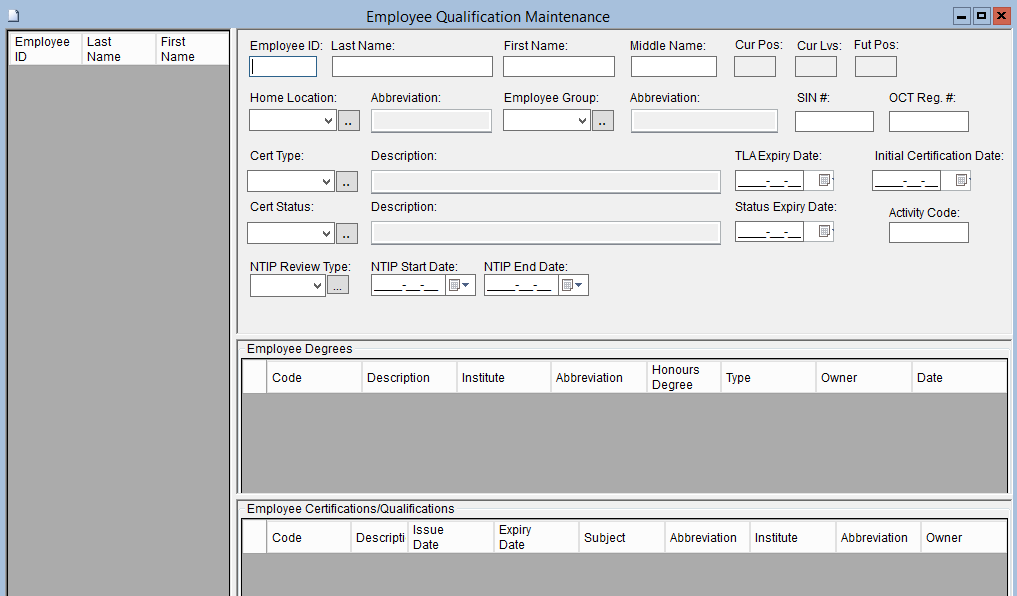This screenshot has height=596, width=1017.
Task: Click the Employee ID input field
Action: click(x=283, y=67)
